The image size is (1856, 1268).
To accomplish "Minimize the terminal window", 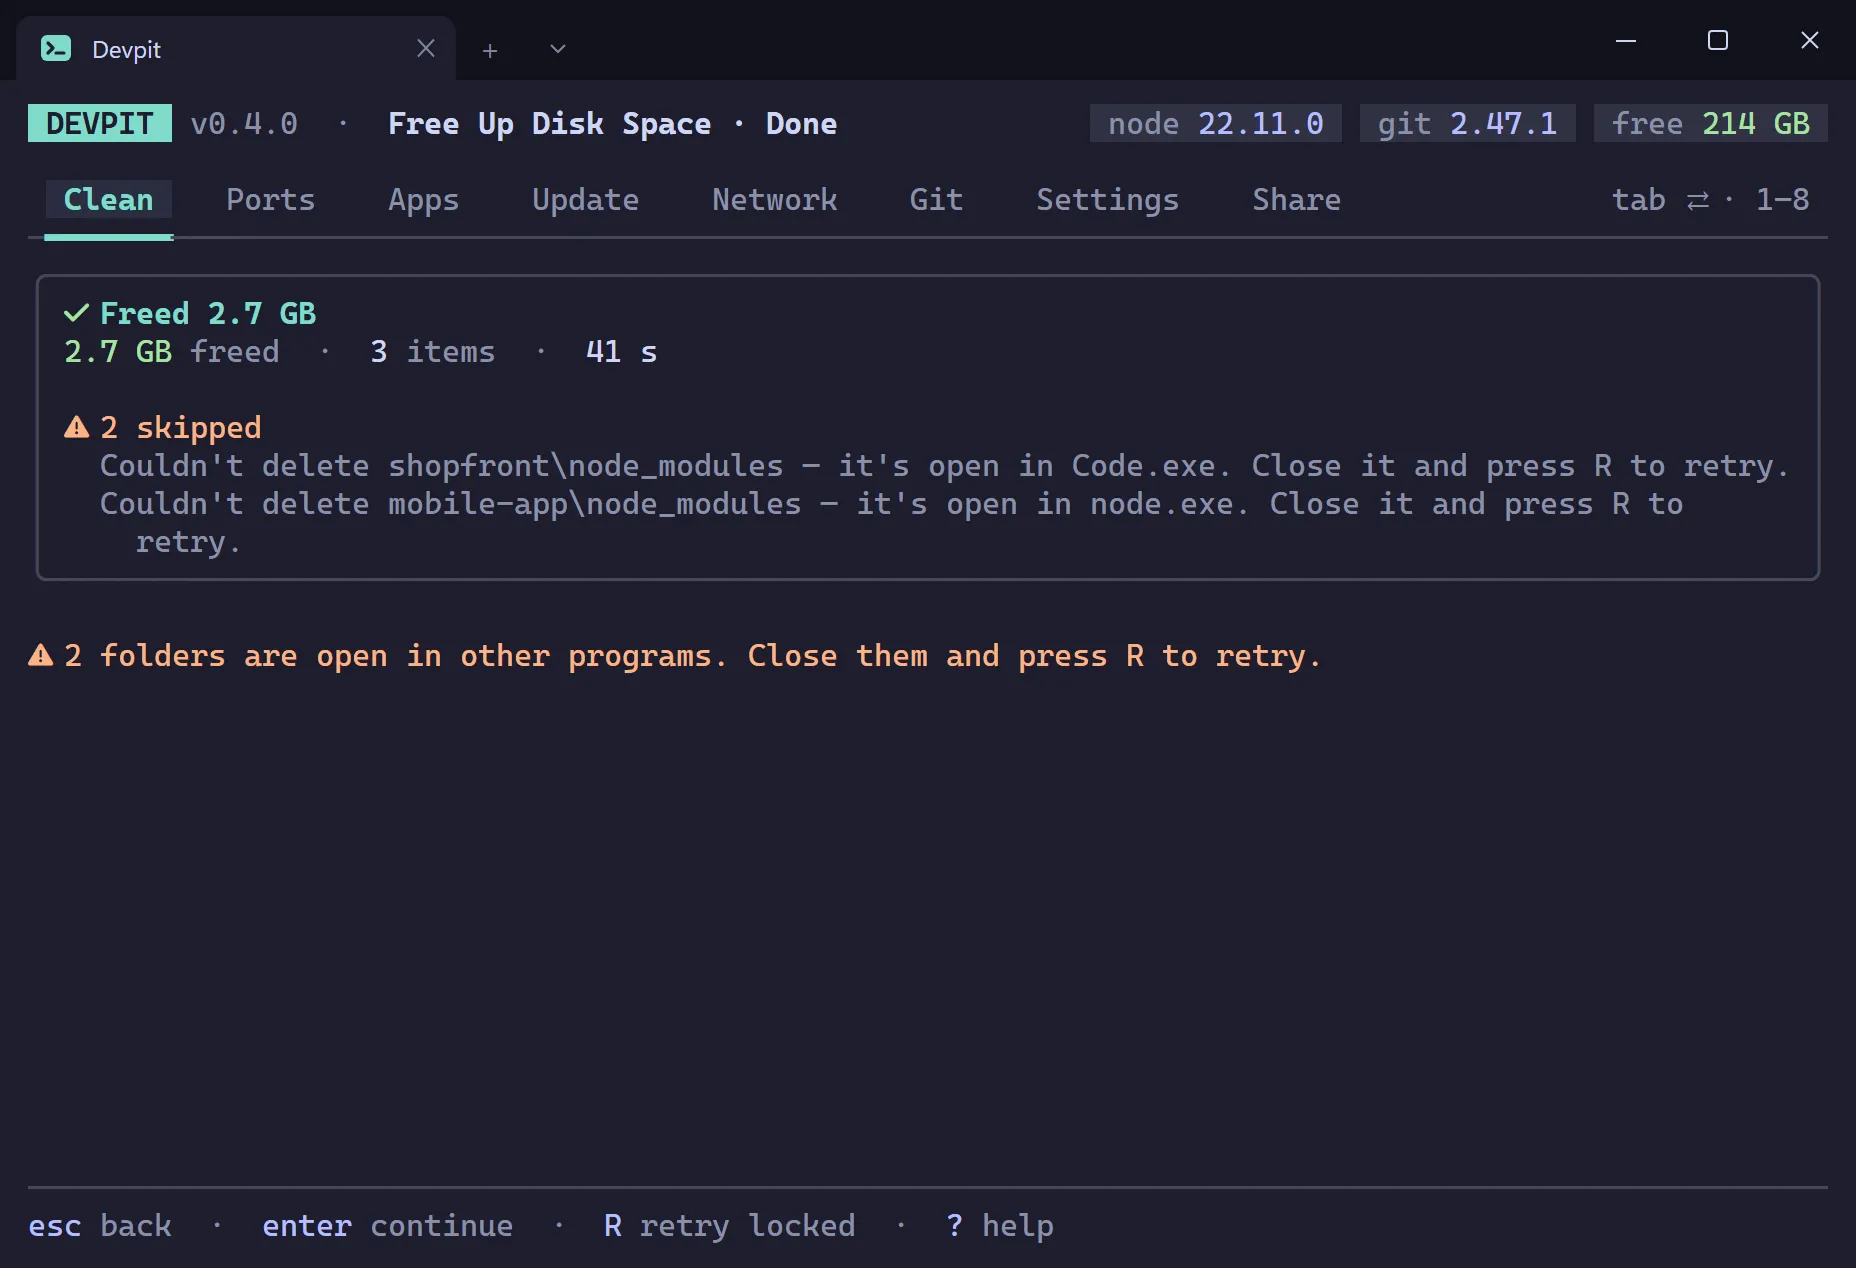I will [x=1626, y=40].
